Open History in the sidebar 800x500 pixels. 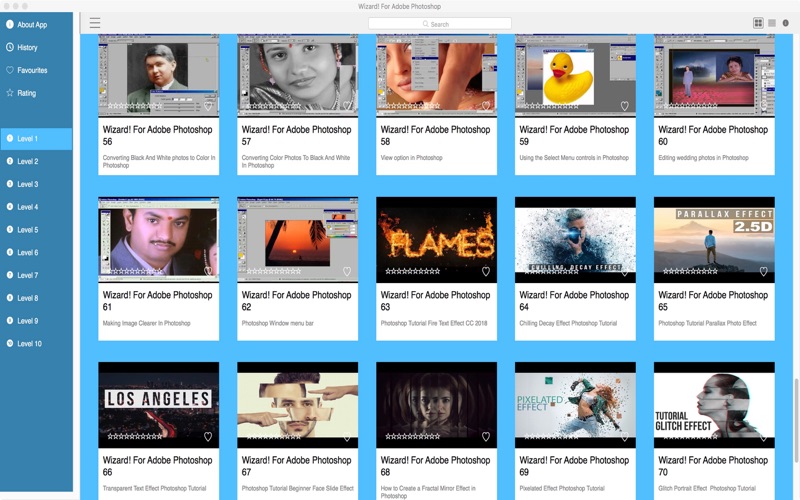[x=22, y=47]
